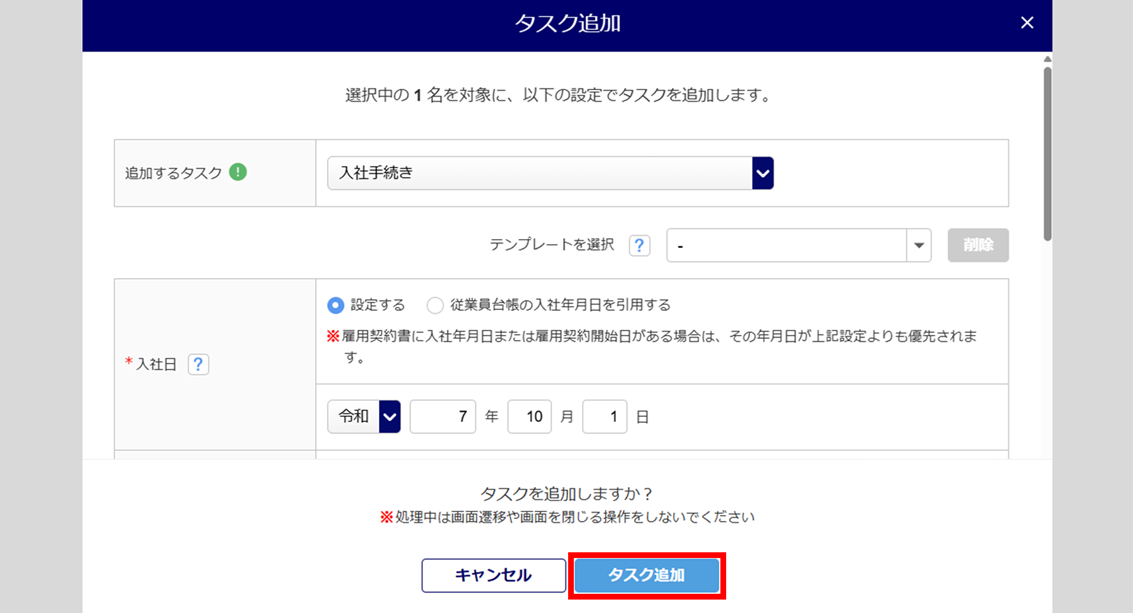
Task: Expand the 入社手続き task dropdown arrow
Action: pos(763,173)
